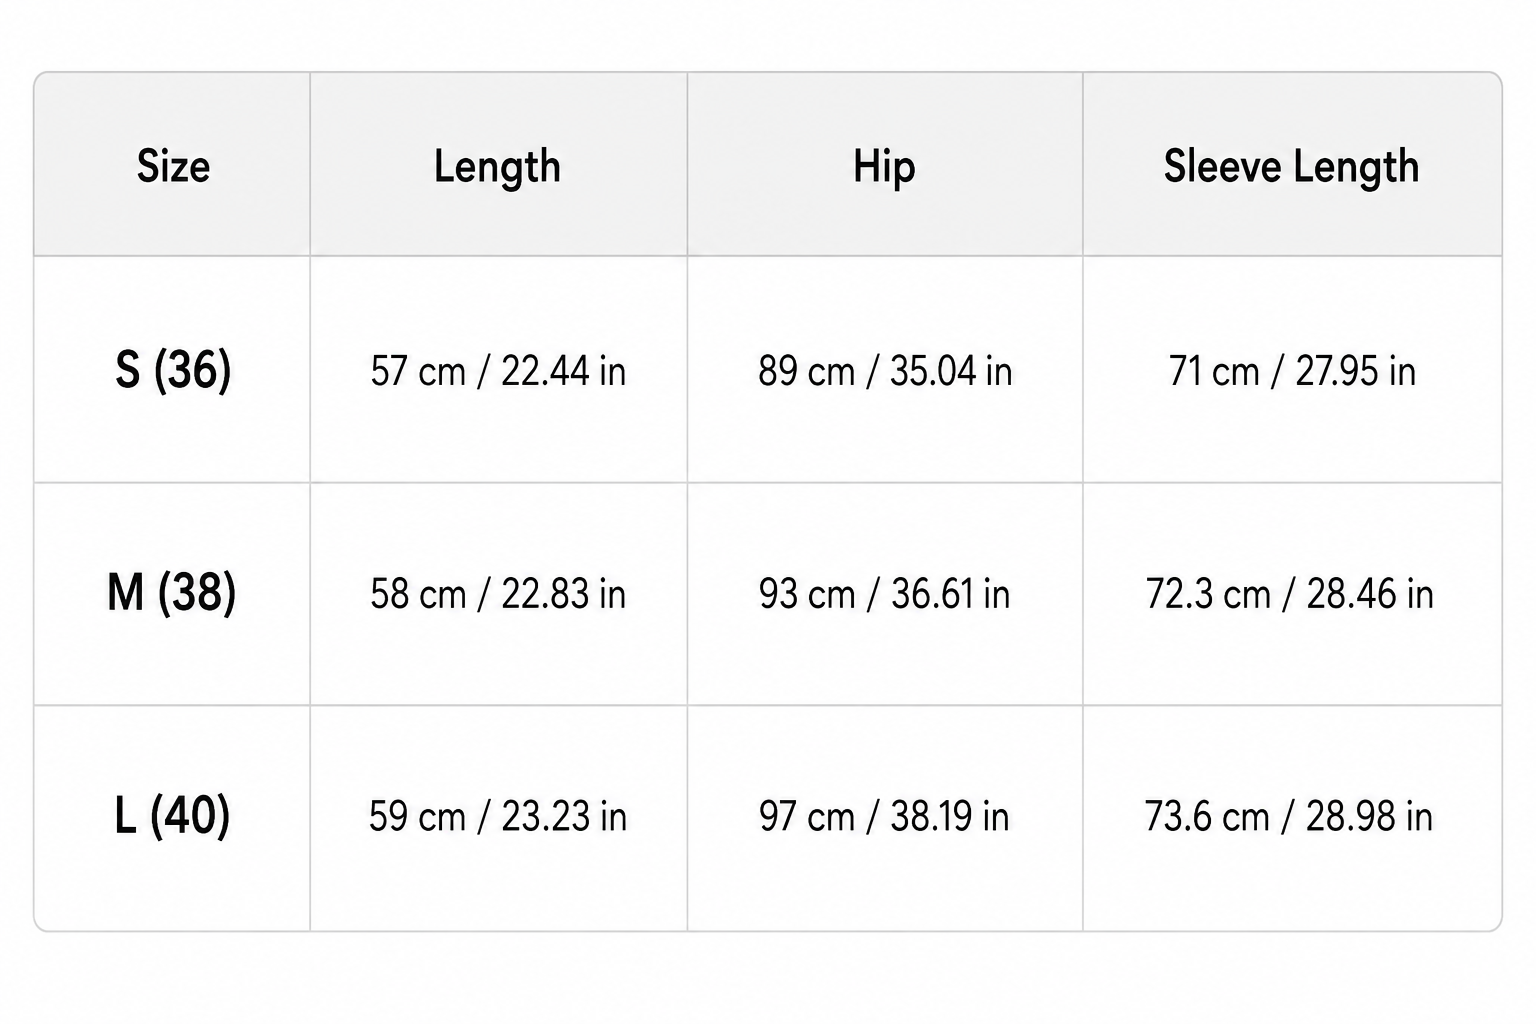The width and height of the screenshot is (1536, 1024).
Task: Click the Sleeve Length column header
Action: 1291,167
